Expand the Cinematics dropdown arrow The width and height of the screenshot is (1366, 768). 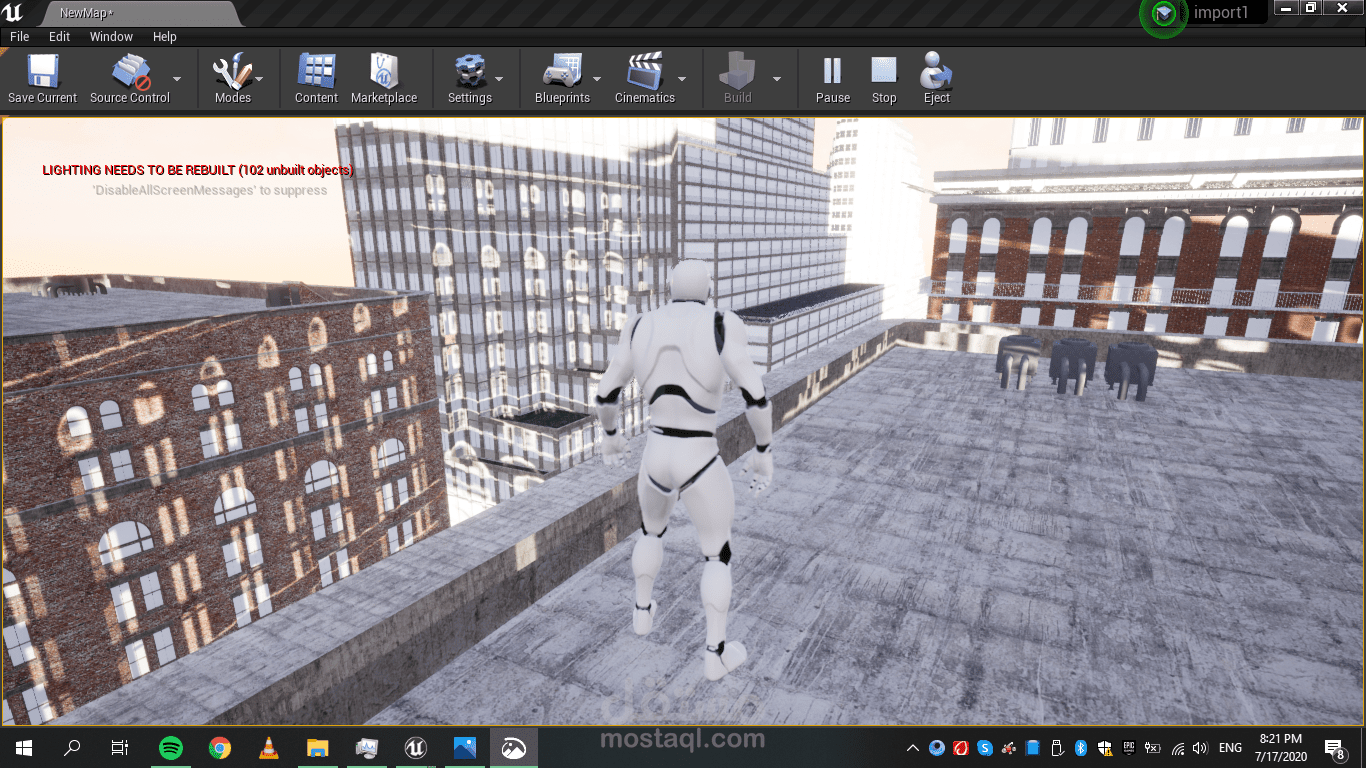pyautogui.click(x=682, y=78)
